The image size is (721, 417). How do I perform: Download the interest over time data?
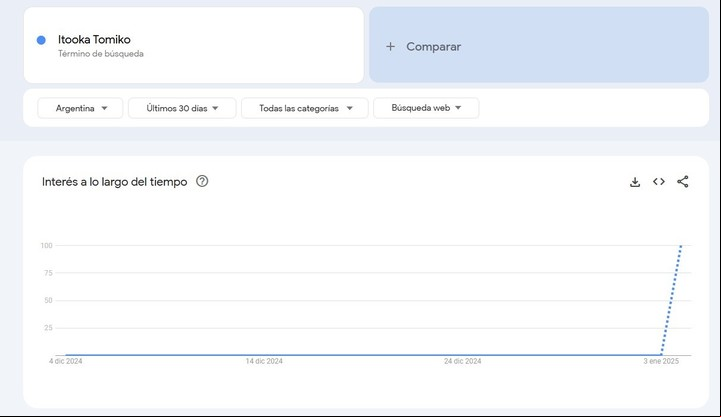[635, 182]
